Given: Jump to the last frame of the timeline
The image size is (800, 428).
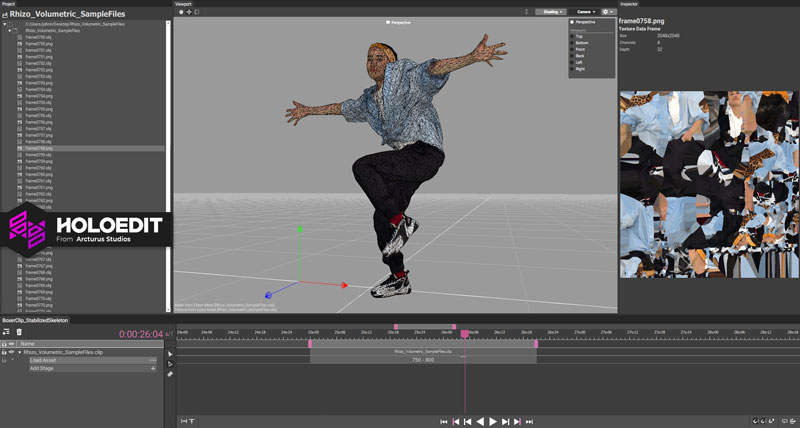Looking at the screenshot, I should 530,421.
